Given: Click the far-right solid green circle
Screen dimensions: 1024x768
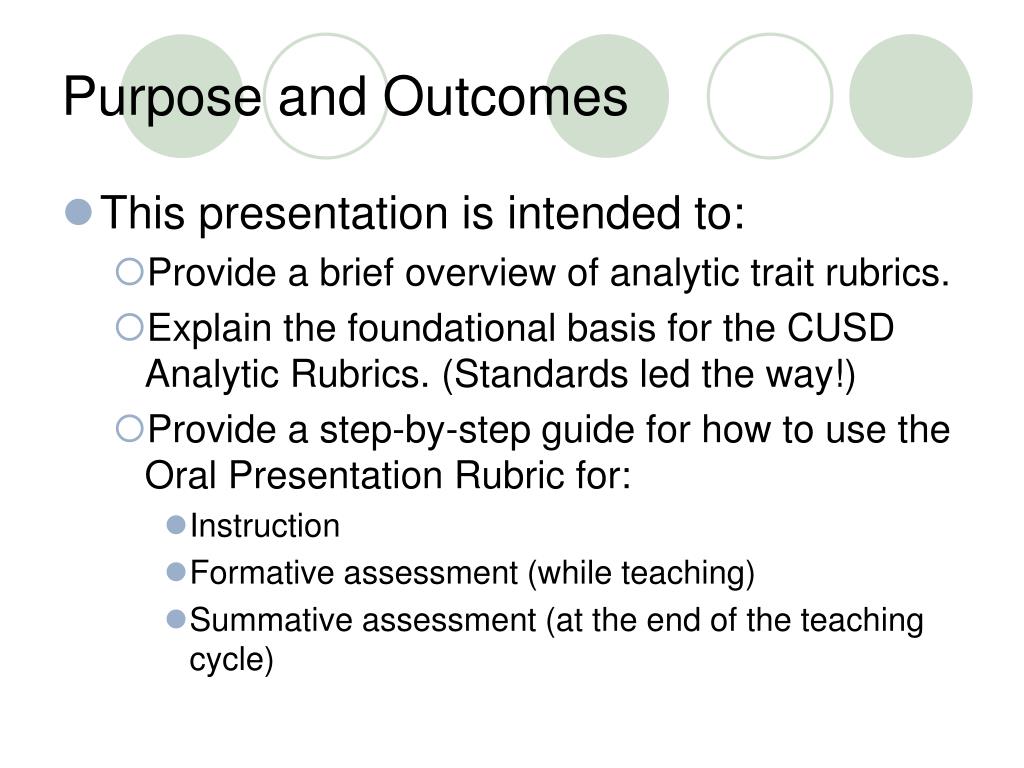Looking at the screenshot, I should [910, 96].
